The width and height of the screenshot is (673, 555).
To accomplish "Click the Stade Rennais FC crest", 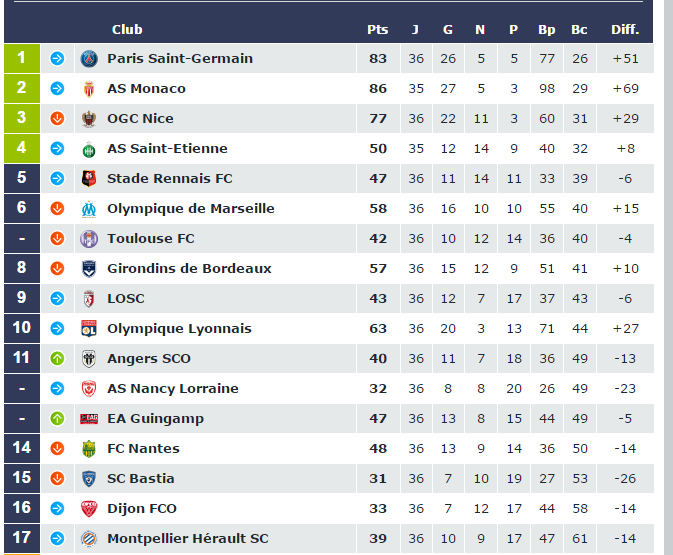I will point(89,179).
